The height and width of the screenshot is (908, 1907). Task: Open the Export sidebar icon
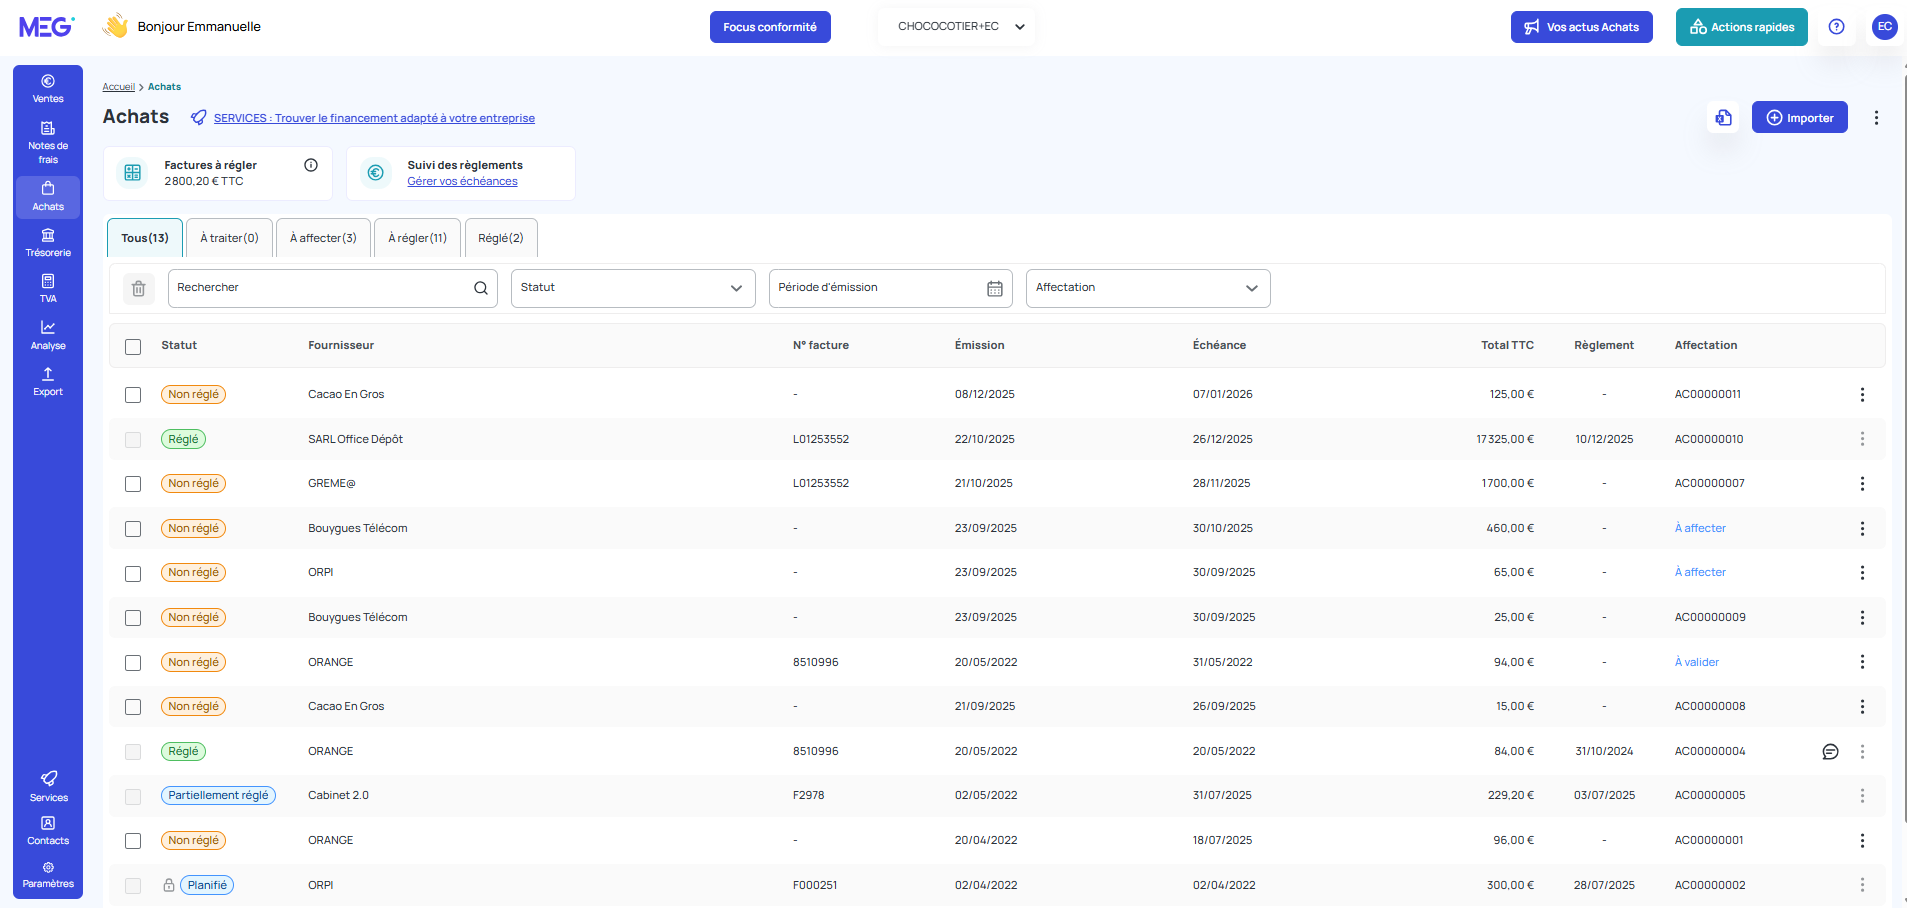[x=48, y=381]
